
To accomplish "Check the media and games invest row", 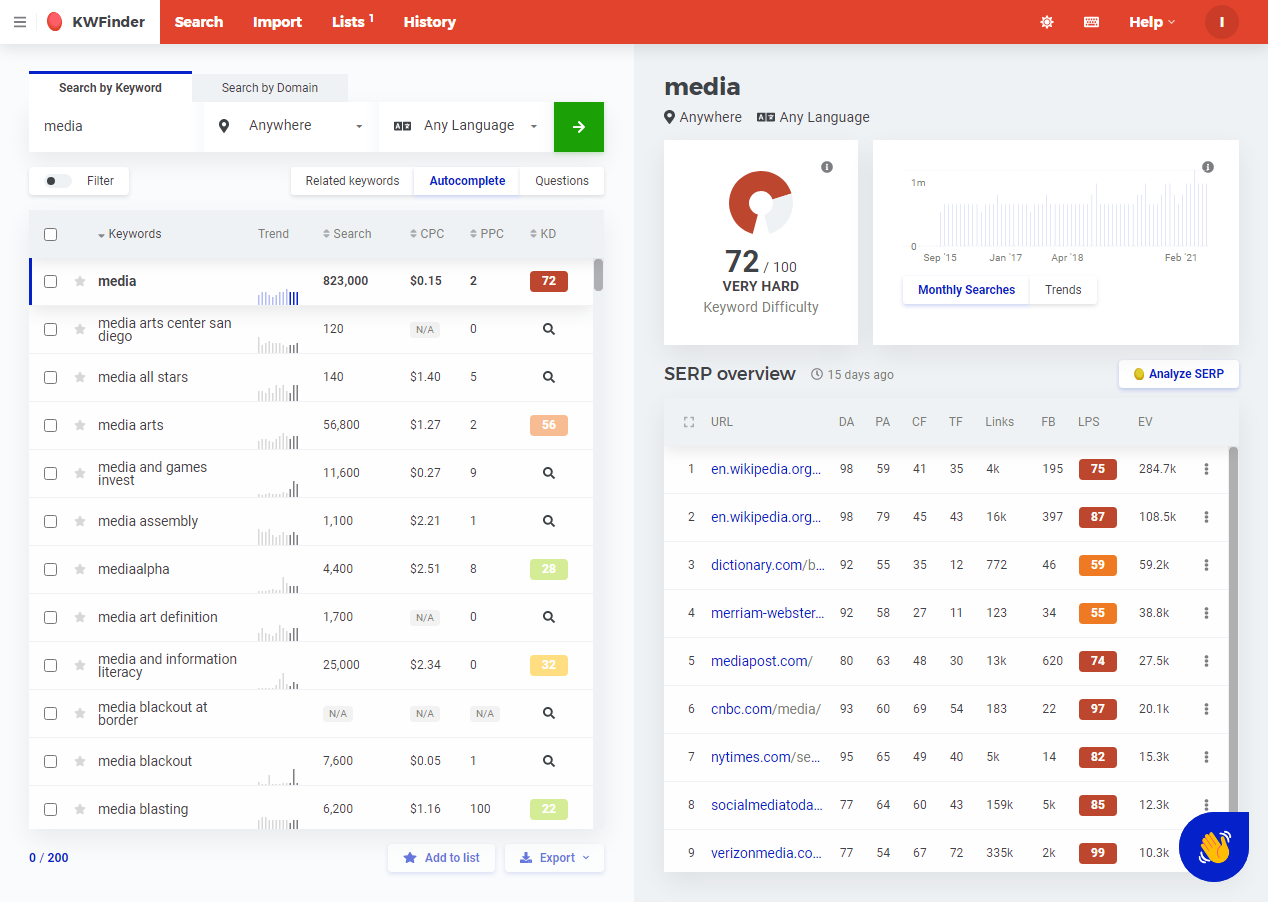I will coord(51,473).
